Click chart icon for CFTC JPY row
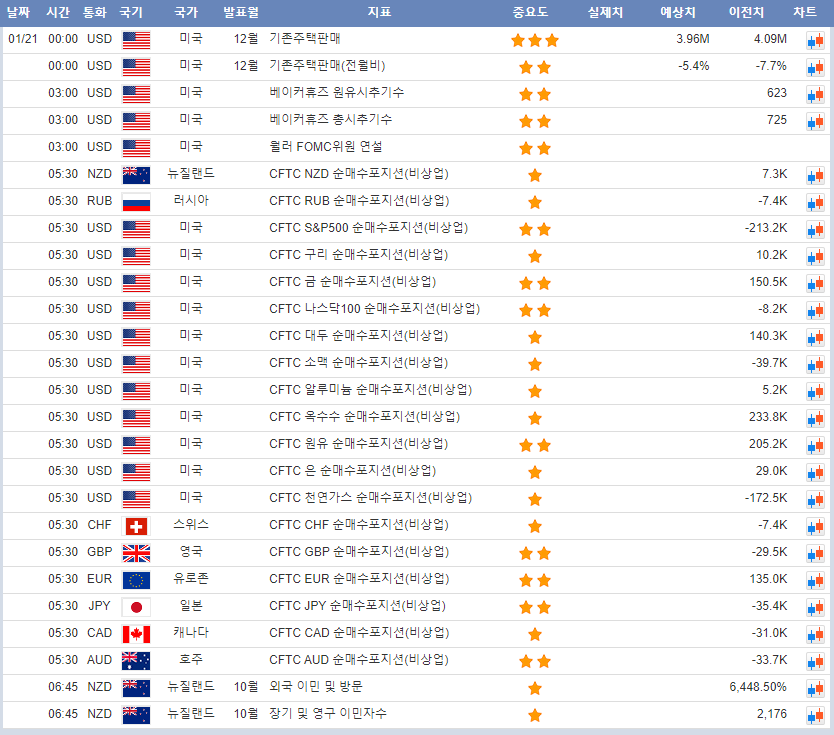 tap(815, 607)
